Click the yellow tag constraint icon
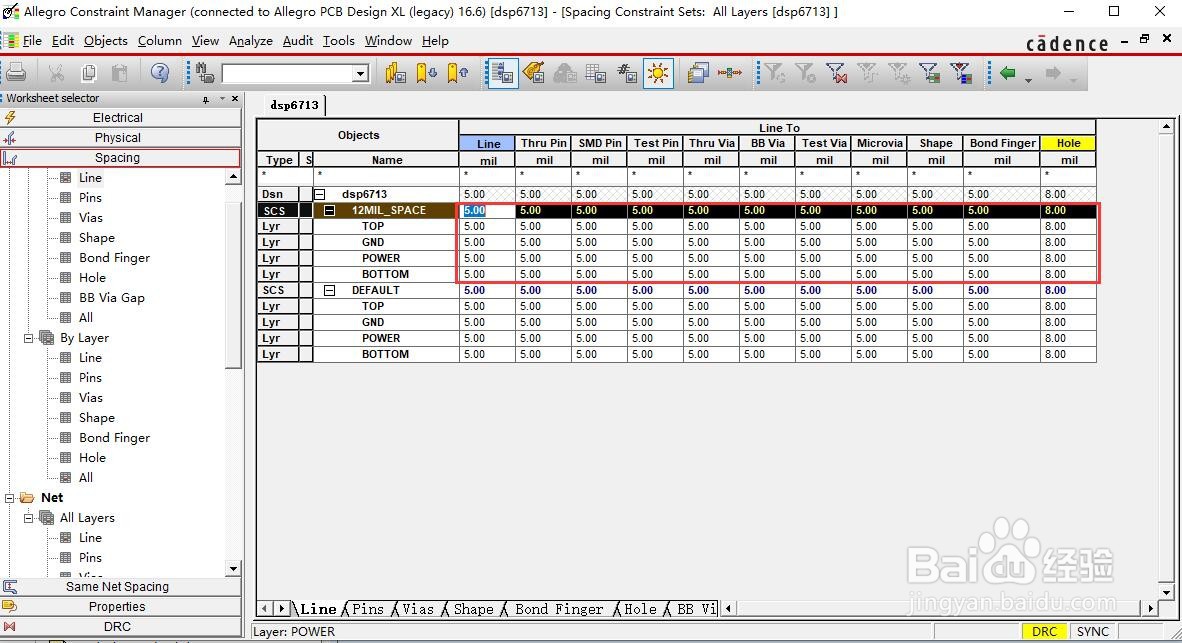Viewport: 1182px width, 643px height. coord(534,72)
